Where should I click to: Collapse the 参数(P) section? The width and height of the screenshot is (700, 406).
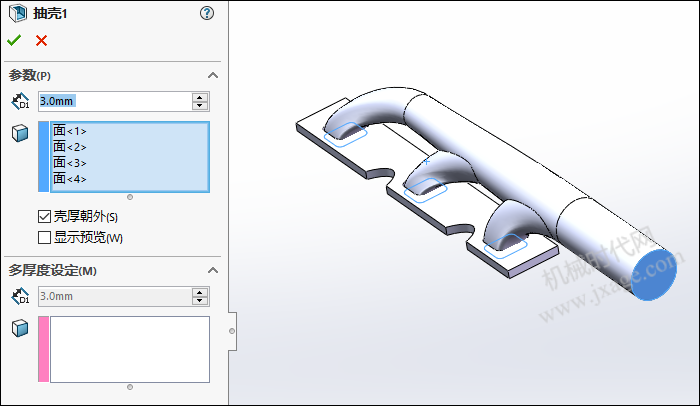pos(213,75)
